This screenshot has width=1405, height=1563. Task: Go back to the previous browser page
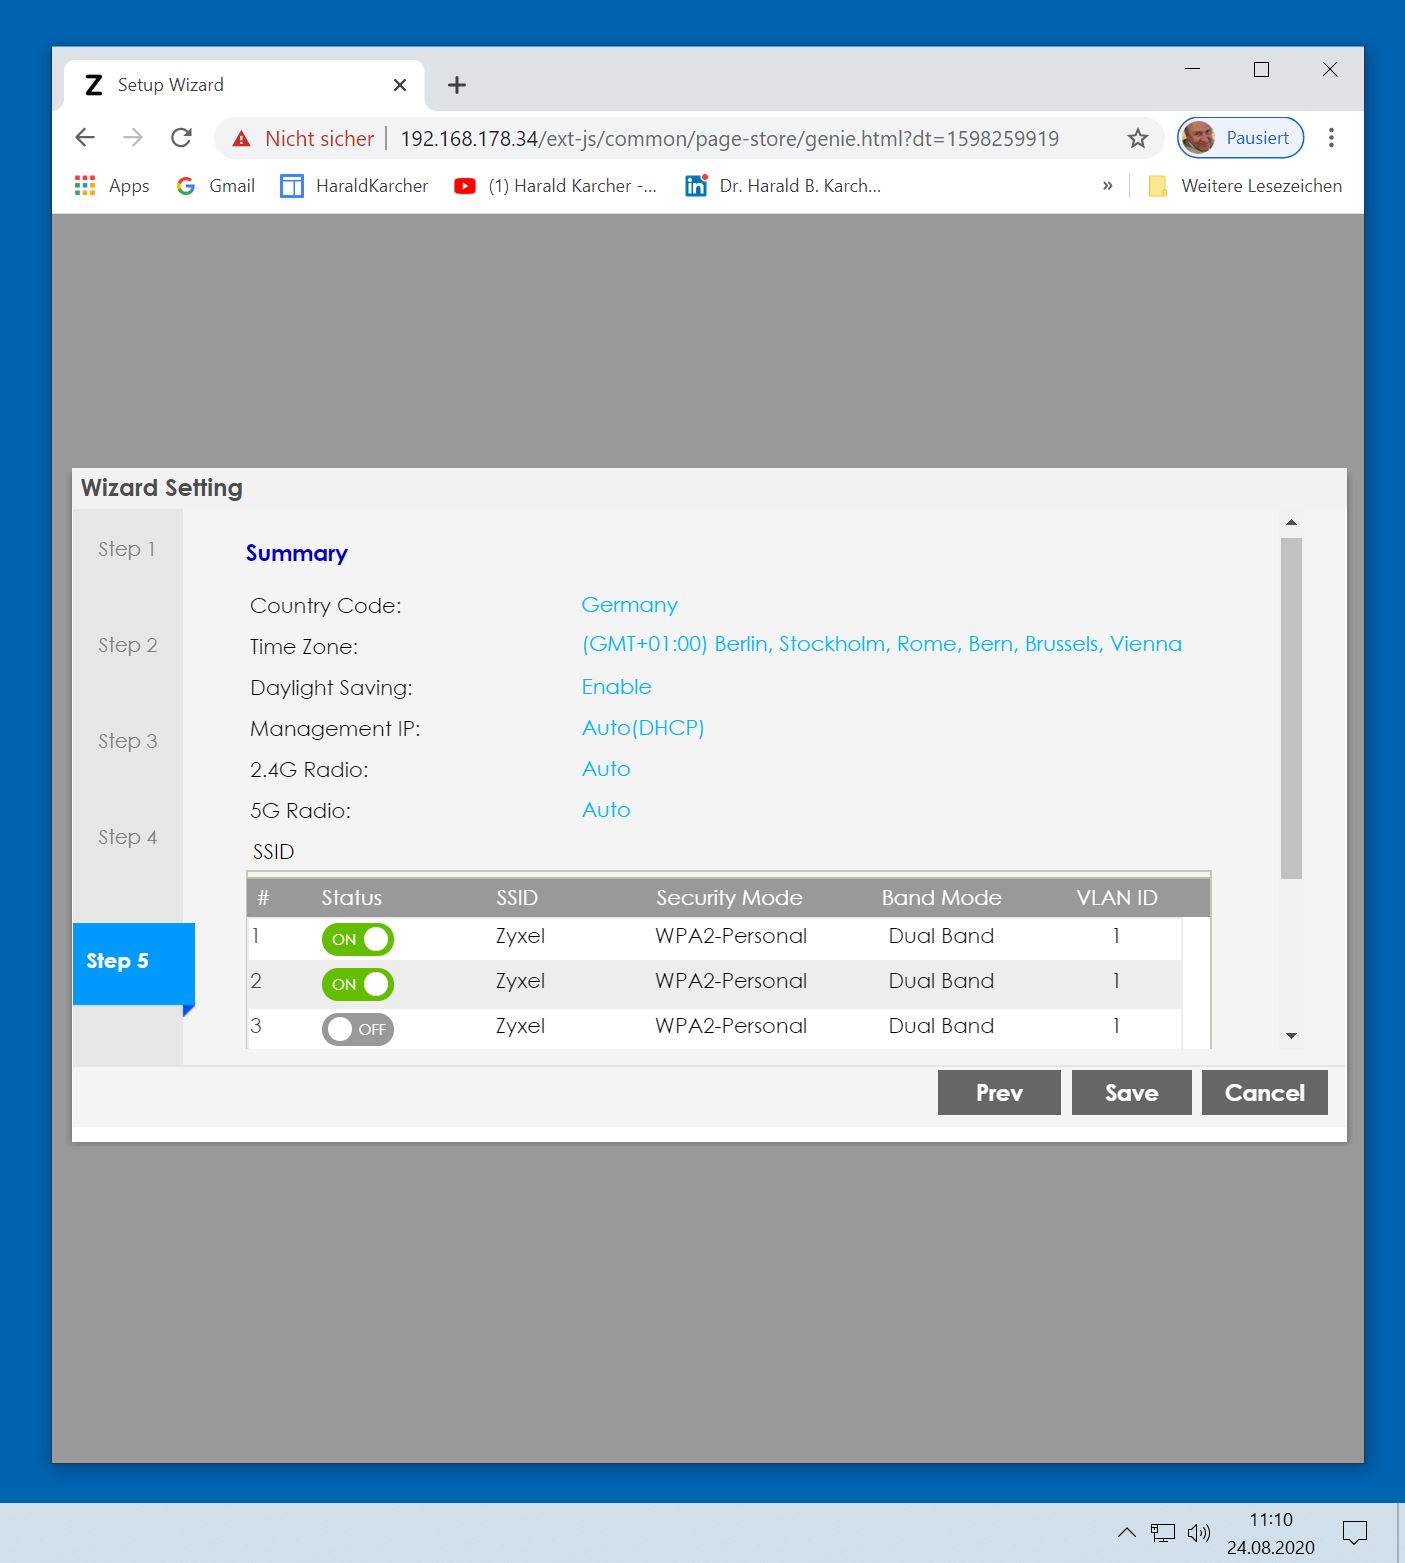85,138
